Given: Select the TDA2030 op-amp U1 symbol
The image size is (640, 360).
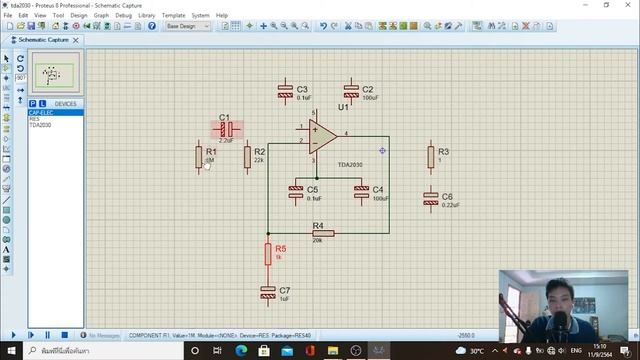Looking at the screenshot, I should (322, 136).
